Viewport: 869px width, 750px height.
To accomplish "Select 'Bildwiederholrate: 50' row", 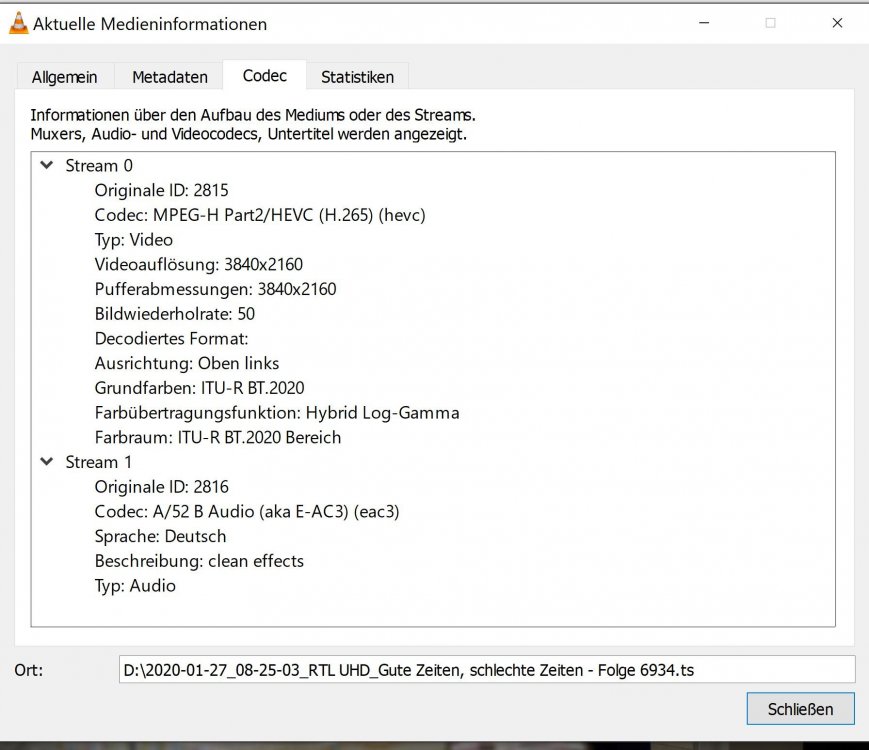I will [175, 314].
